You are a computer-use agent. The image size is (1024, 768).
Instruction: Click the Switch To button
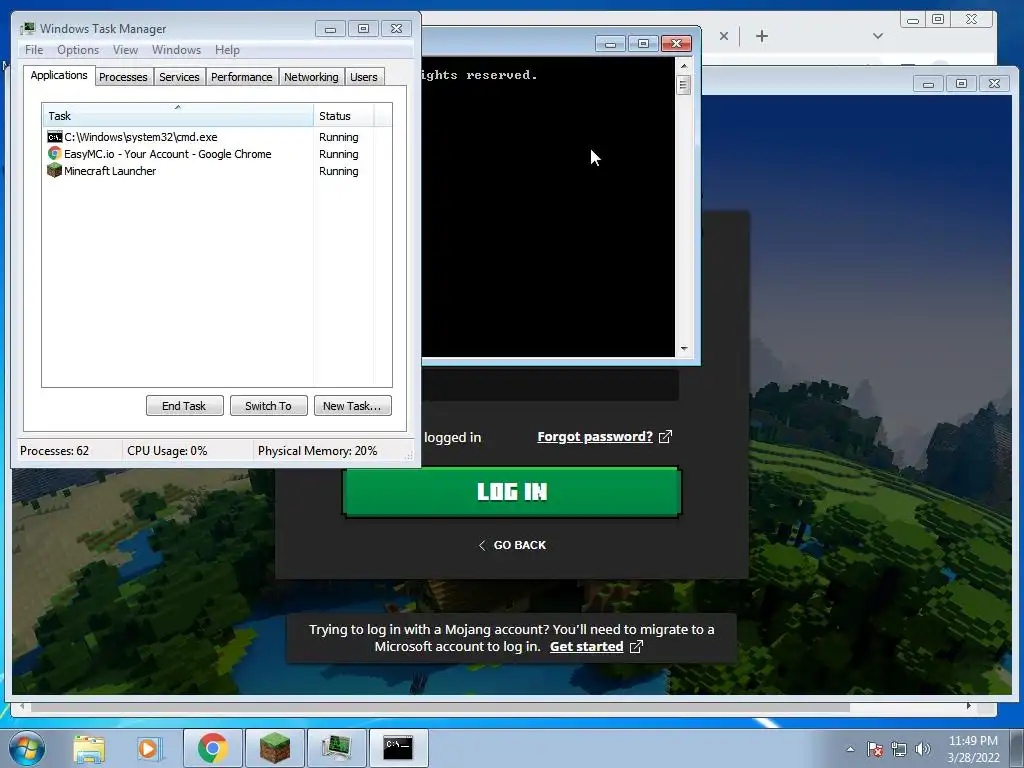[268, 406]
